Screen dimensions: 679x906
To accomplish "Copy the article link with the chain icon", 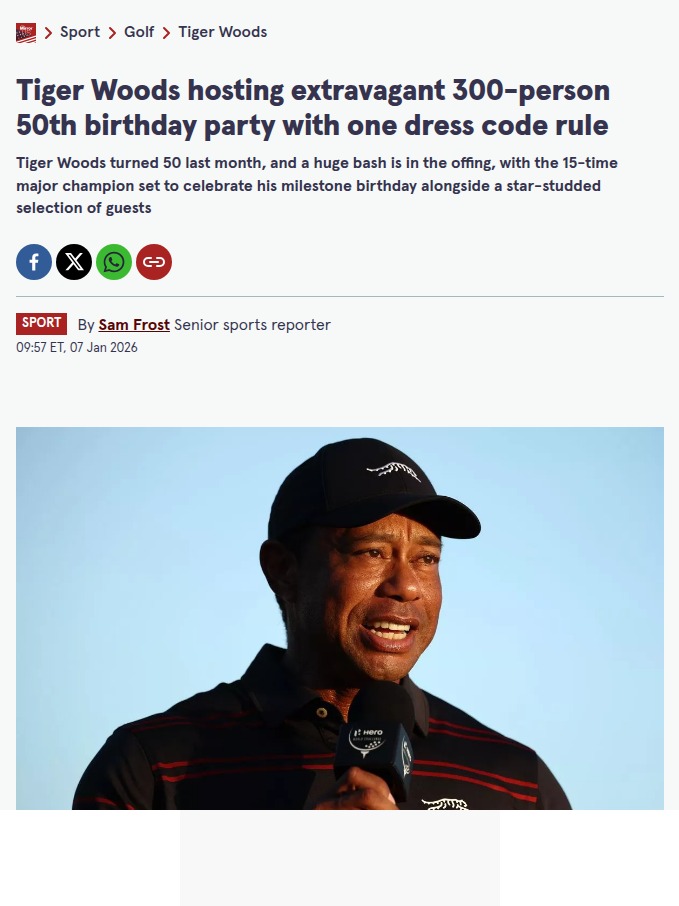I will [154, 262].
